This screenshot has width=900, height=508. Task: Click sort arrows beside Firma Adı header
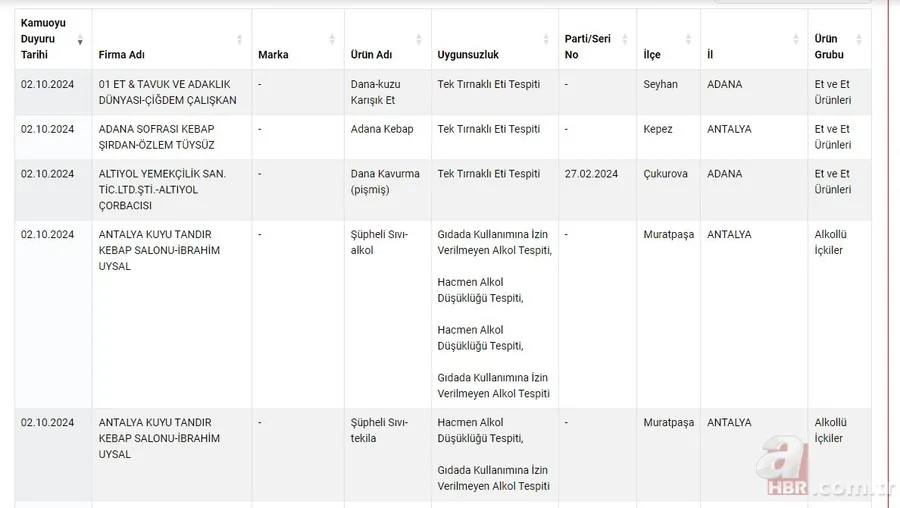click(240, 40)
